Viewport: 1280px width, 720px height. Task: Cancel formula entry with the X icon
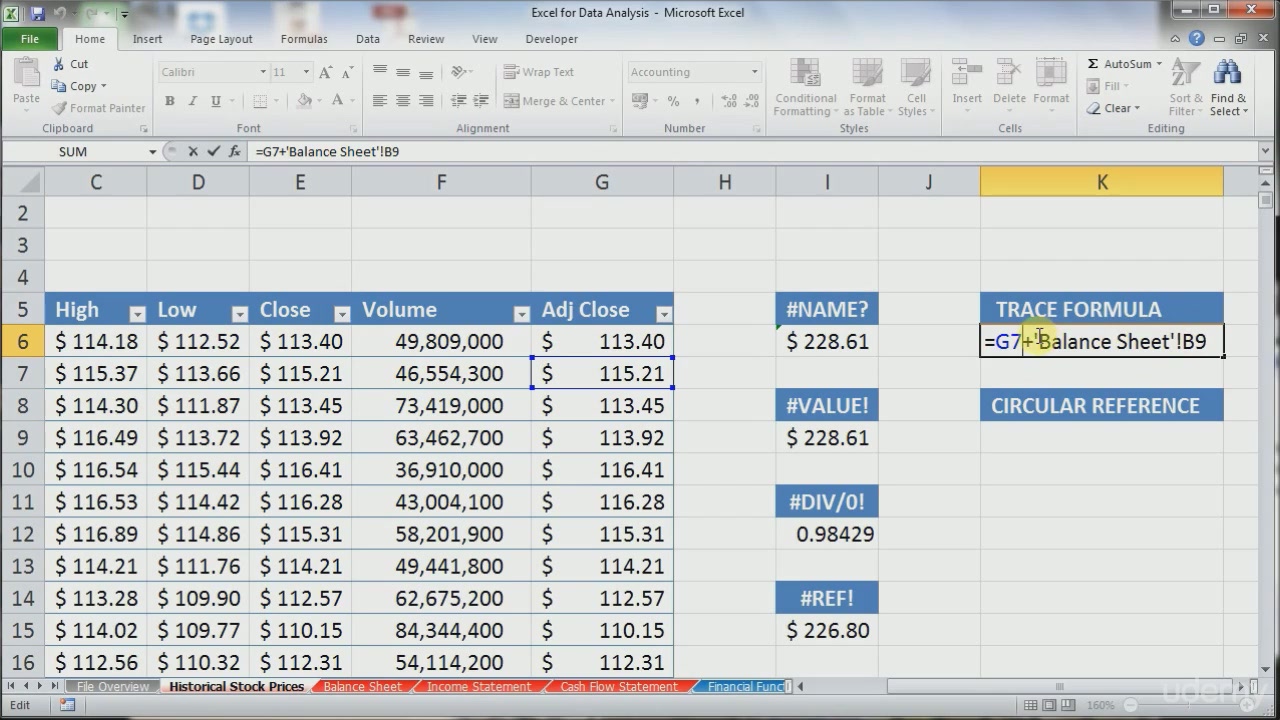tap(193, 151)
